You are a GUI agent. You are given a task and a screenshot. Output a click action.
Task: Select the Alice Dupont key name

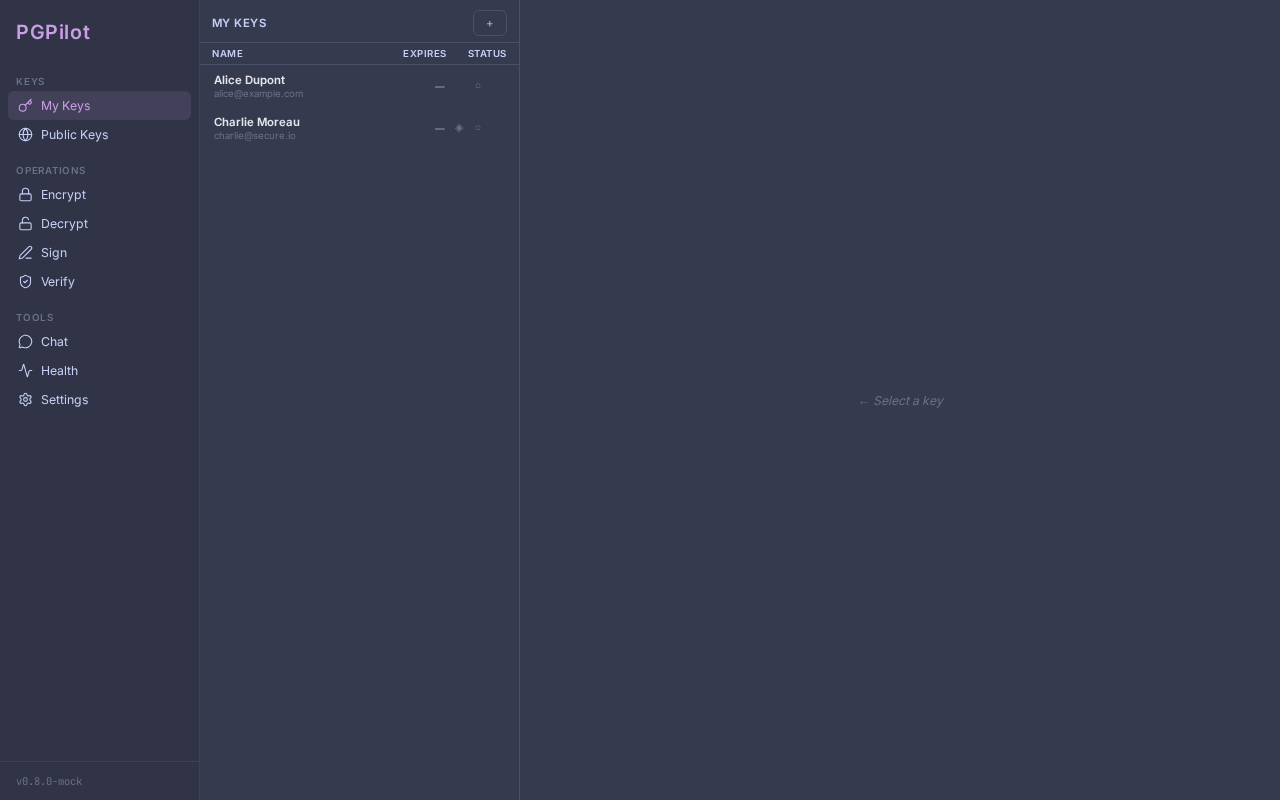pyautogui.click(x=249, y=80)
